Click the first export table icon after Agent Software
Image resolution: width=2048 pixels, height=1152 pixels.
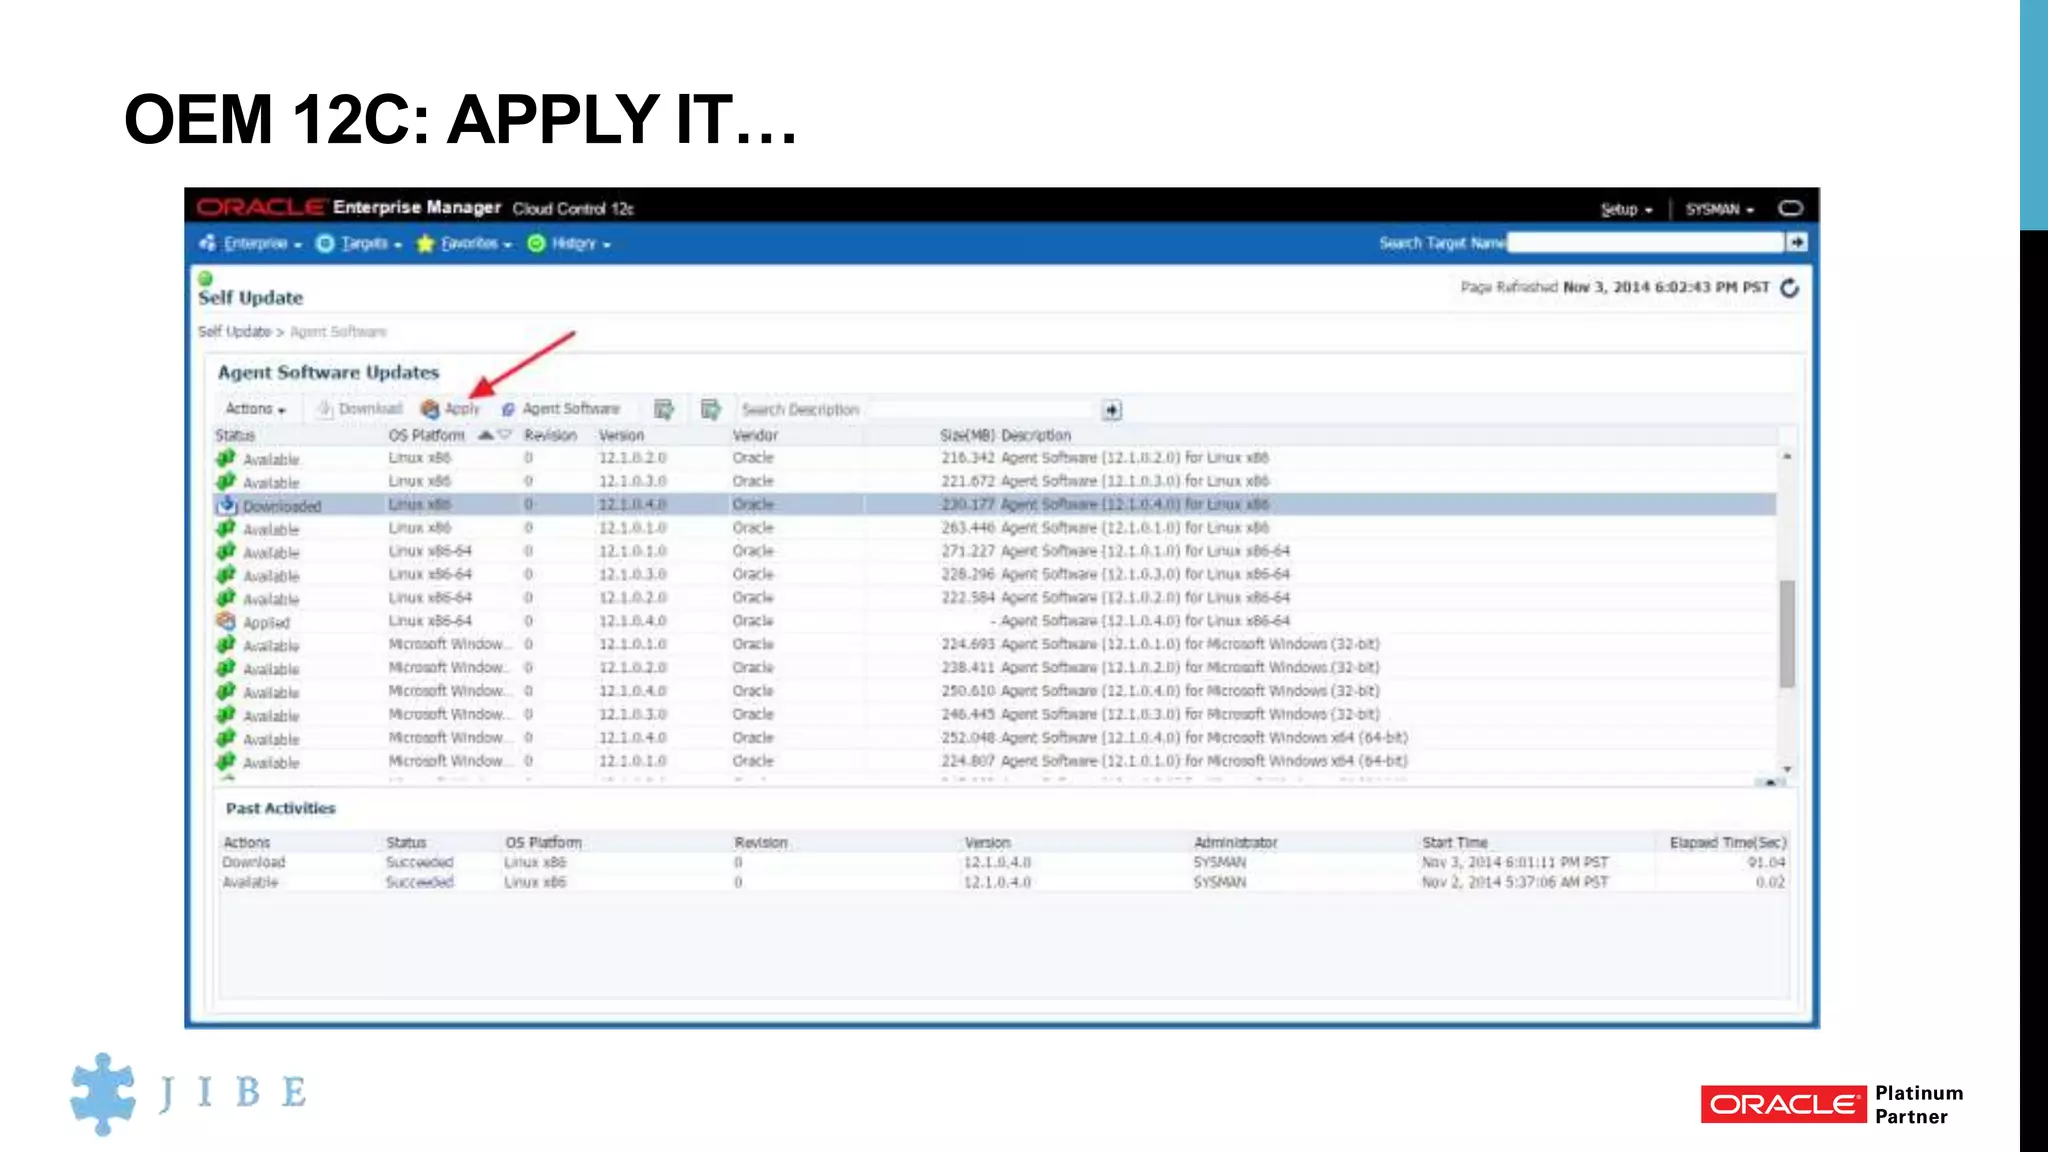coord(663,409)
